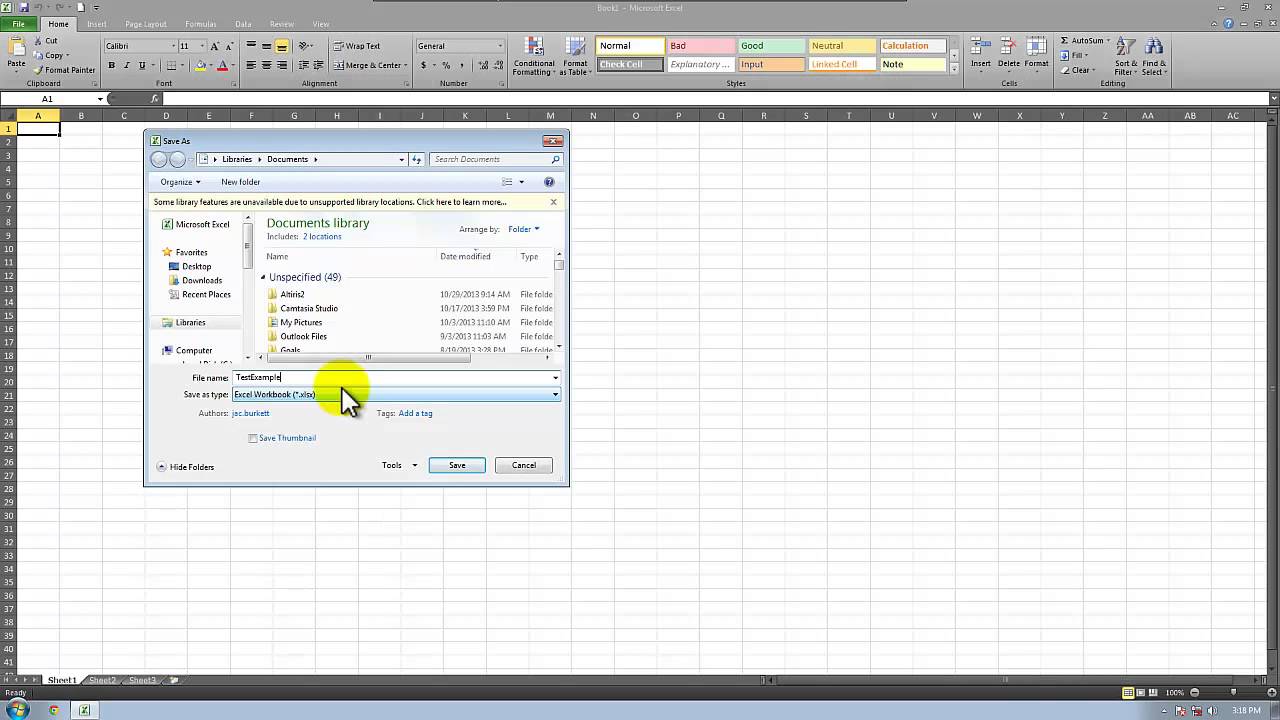Open the change view dropdown arrow

click(x=521, y=182)
